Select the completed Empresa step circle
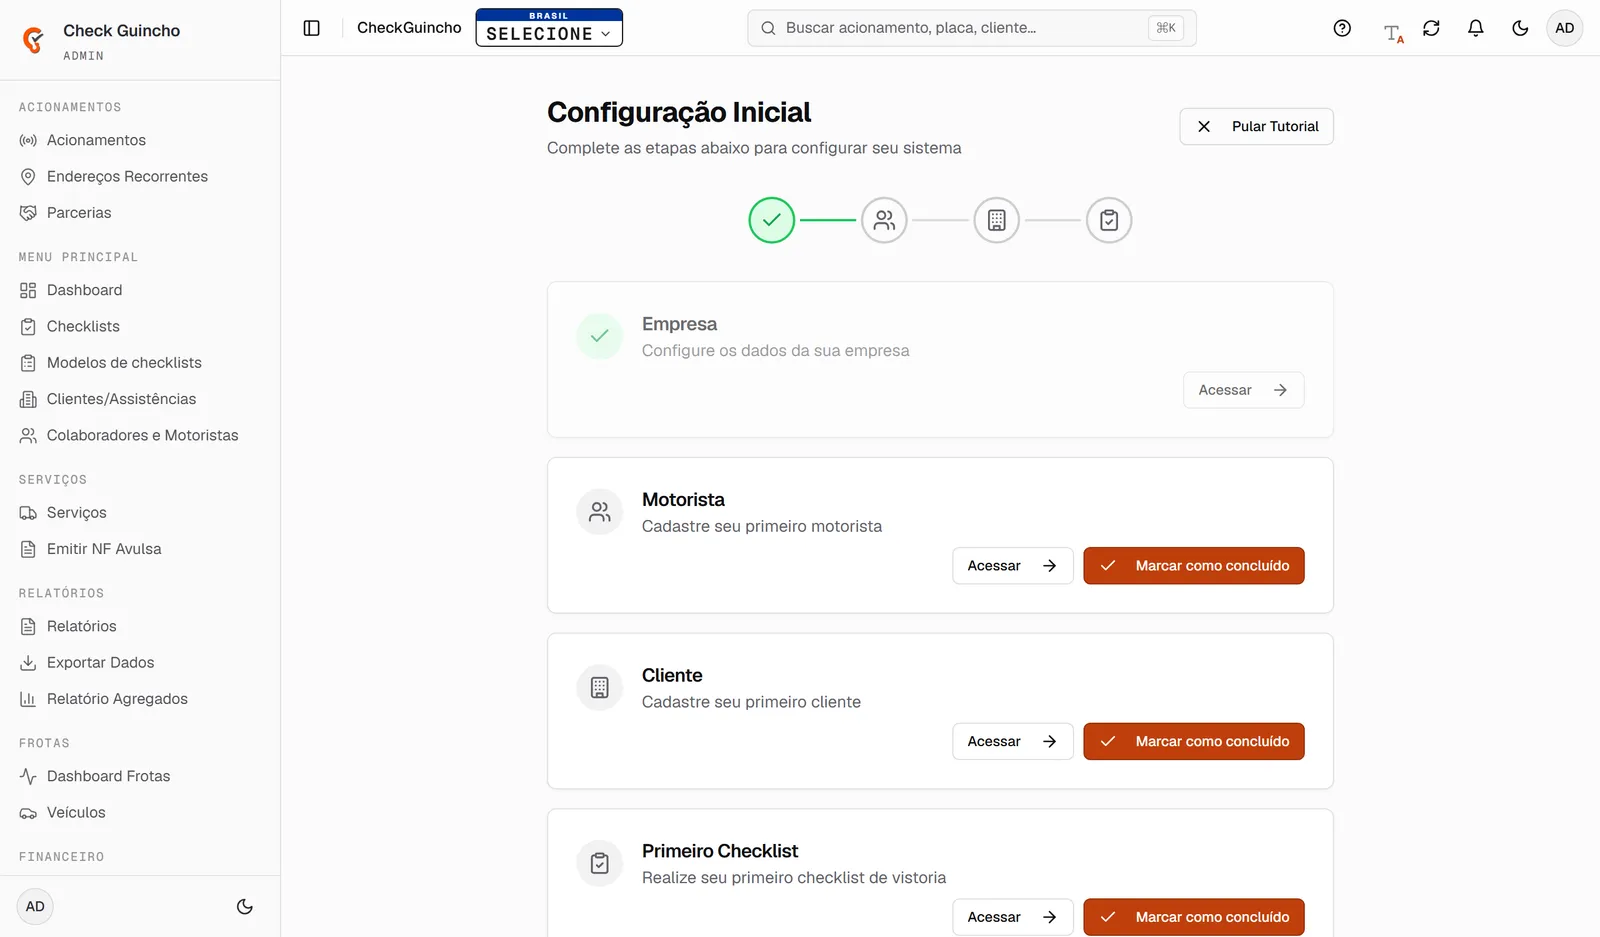Viewport: 1600px width, 937px height. 772,220
